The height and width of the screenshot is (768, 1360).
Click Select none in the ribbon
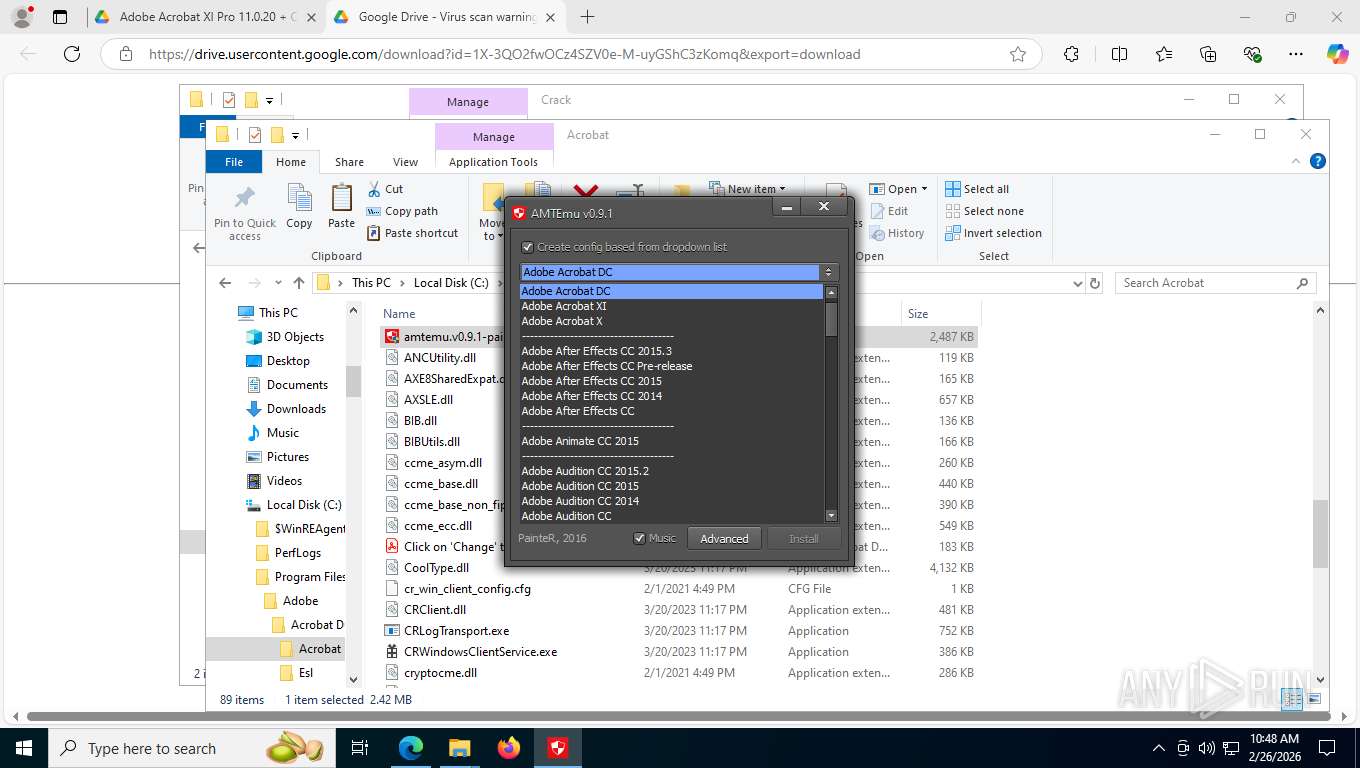pos(984,211)
